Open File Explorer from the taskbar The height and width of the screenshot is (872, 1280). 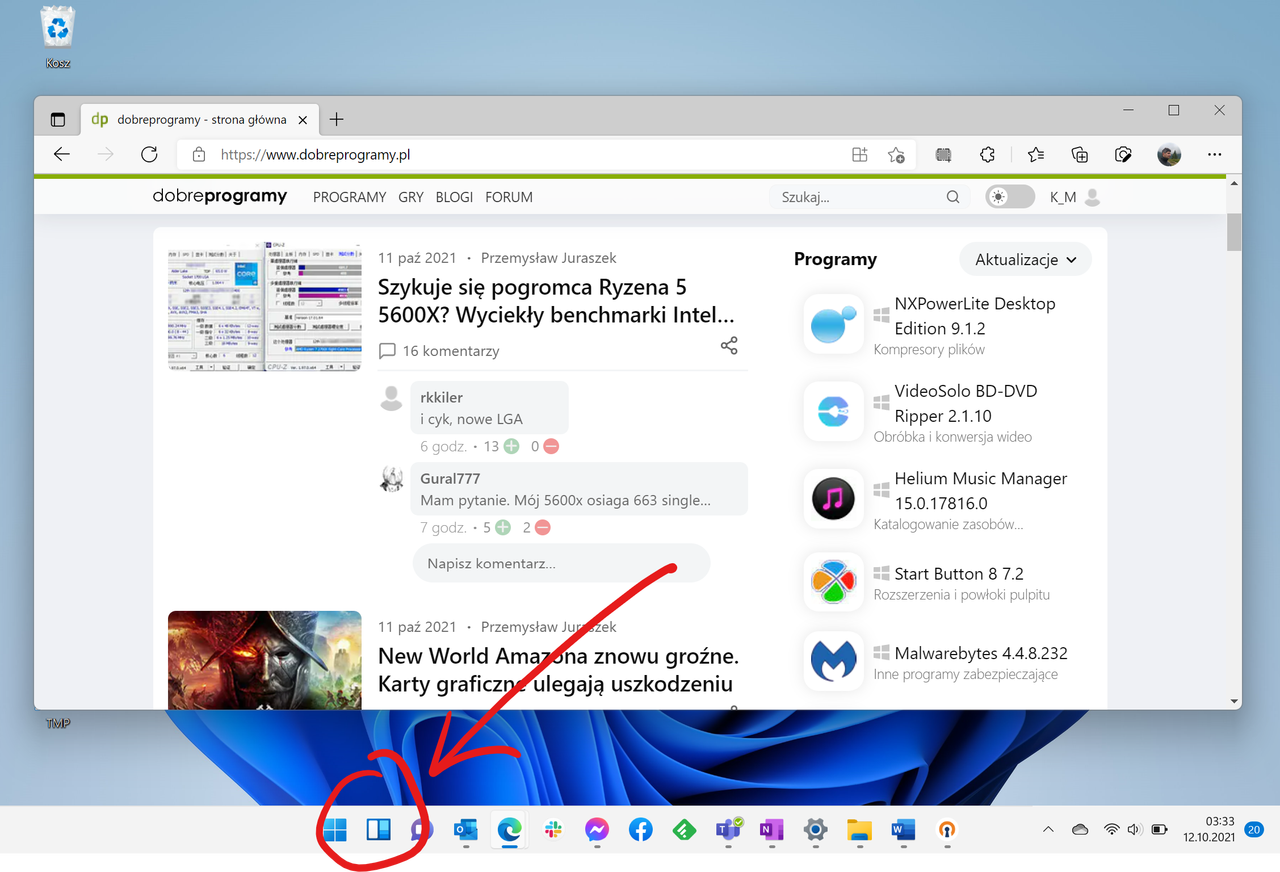[859, 829]
